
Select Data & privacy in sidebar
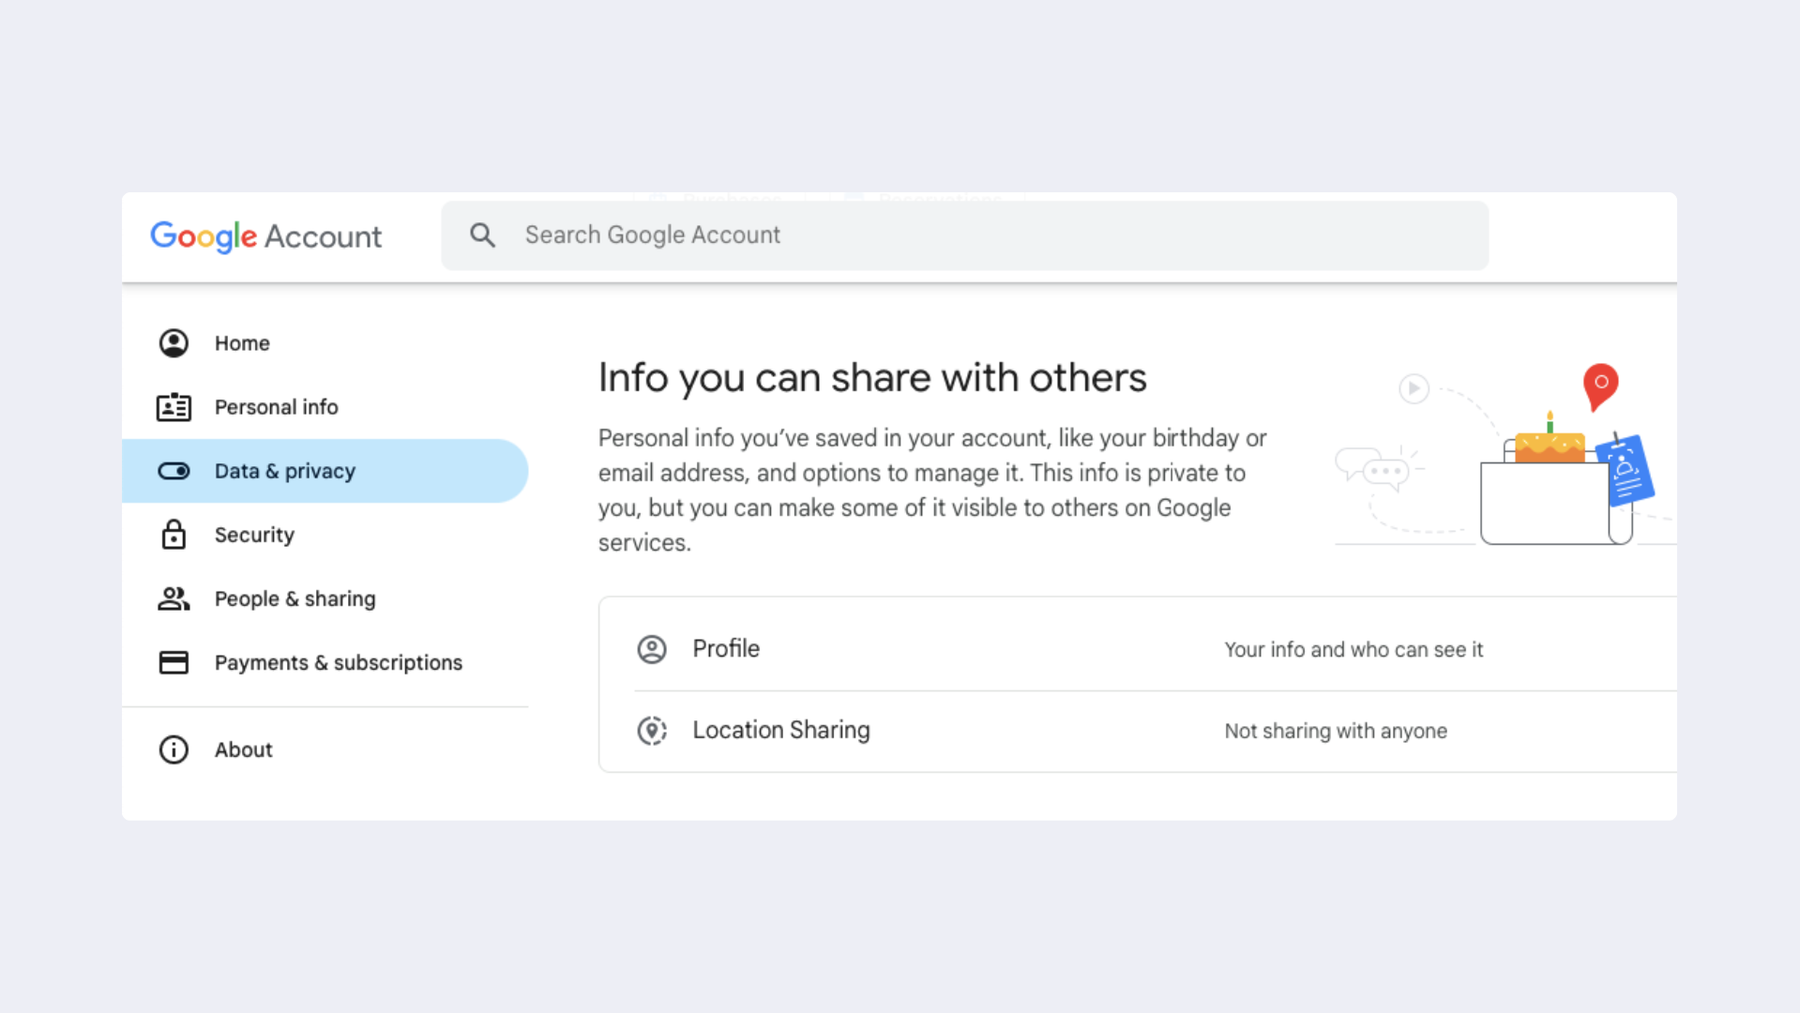point(325,471)
